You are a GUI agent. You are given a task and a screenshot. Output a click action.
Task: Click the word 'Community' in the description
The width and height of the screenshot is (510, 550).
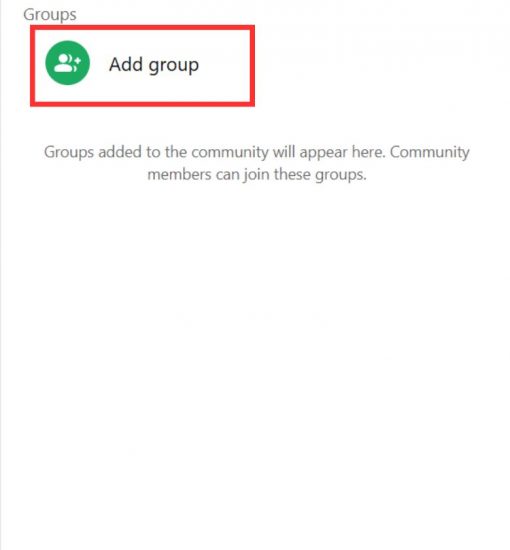(x=430, y=153)
